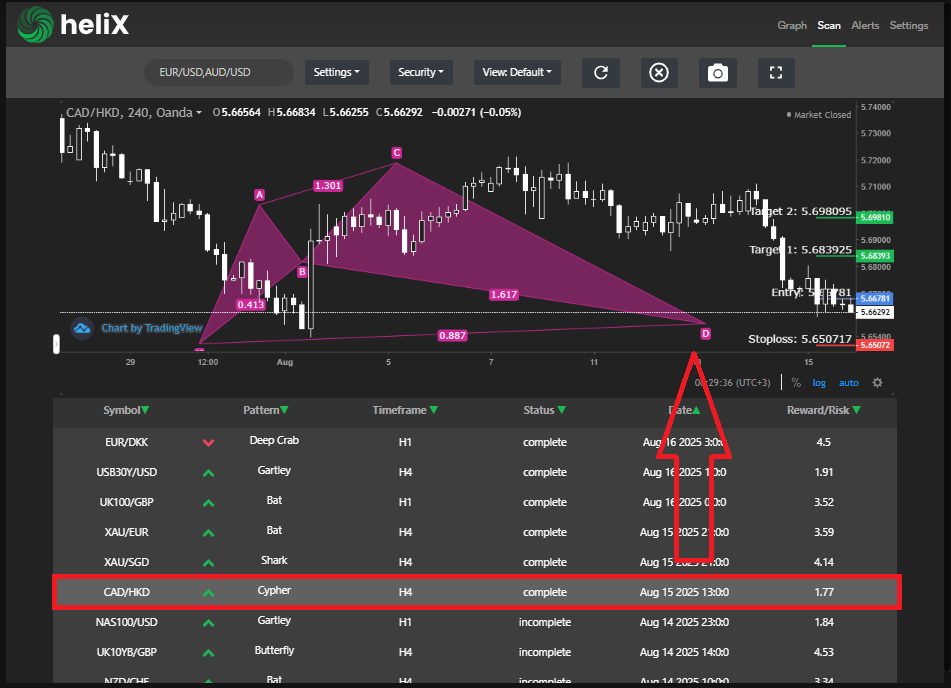Sort table by Reward/Risk column
The image size is (951, 688).
(x=823, y=410)
